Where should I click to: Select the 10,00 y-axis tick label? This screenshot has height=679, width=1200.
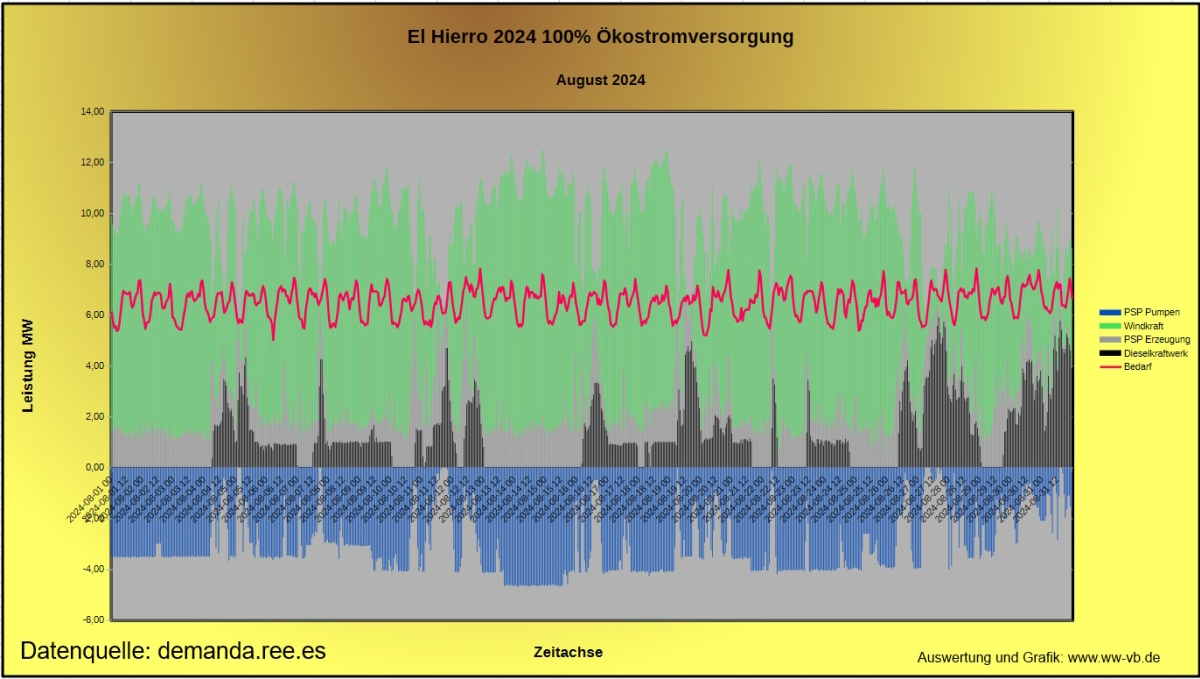92,213
